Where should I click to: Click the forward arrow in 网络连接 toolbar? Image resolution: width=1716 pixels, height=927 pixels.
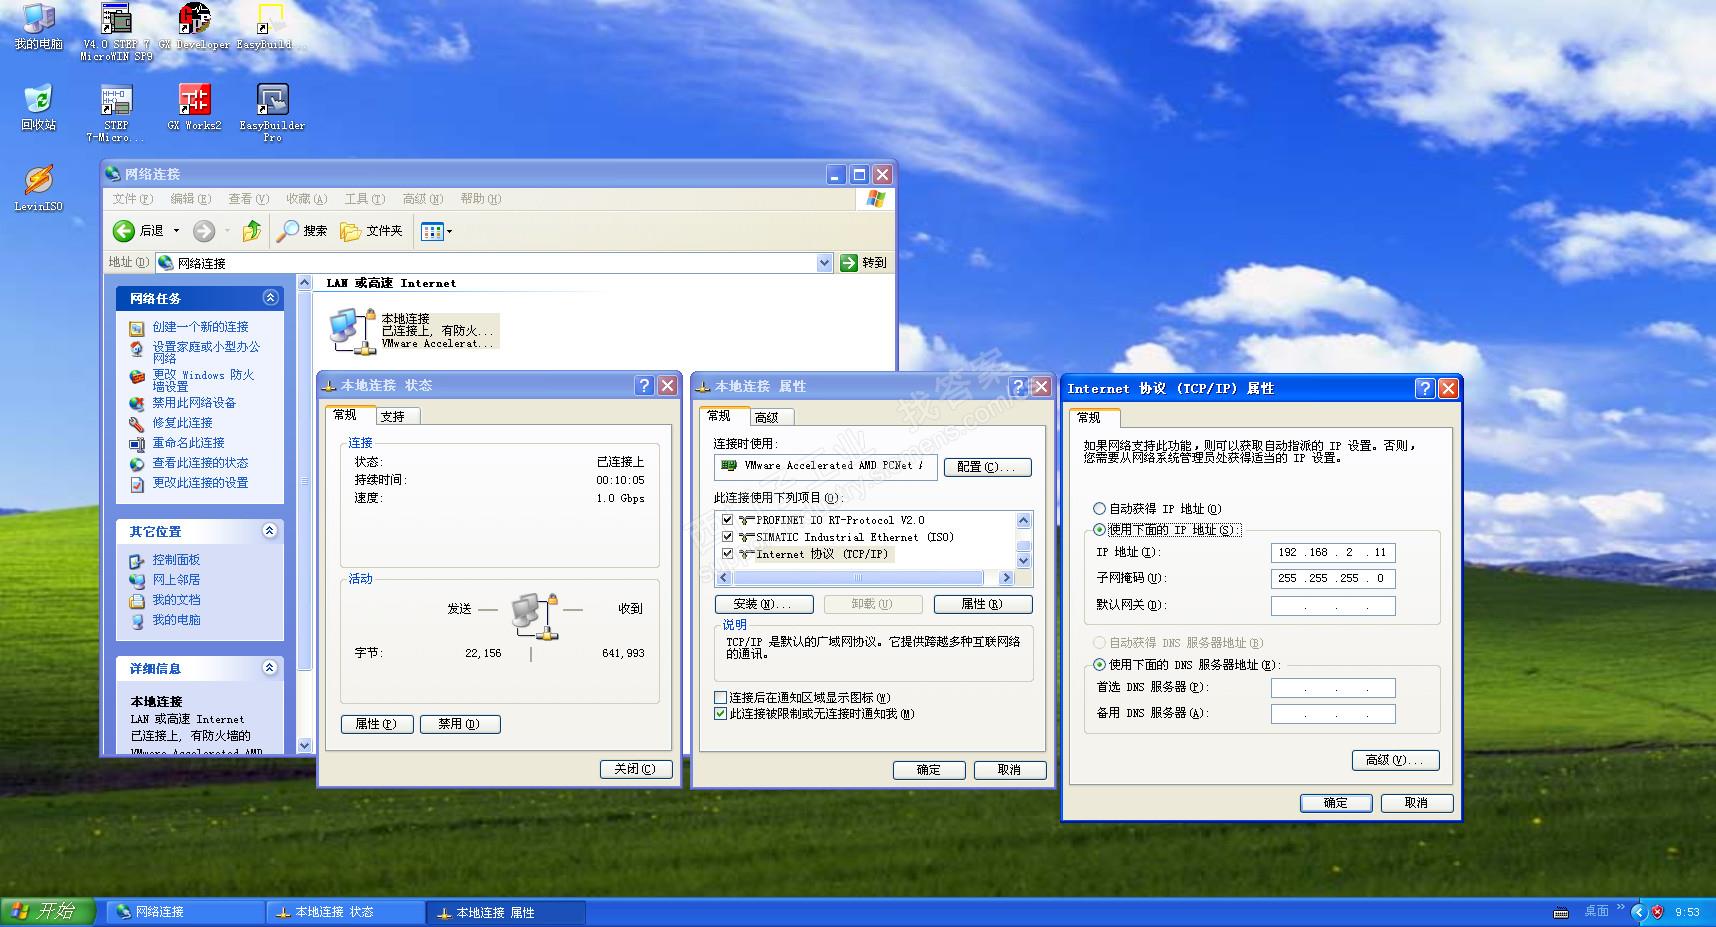tap(204, 231)
